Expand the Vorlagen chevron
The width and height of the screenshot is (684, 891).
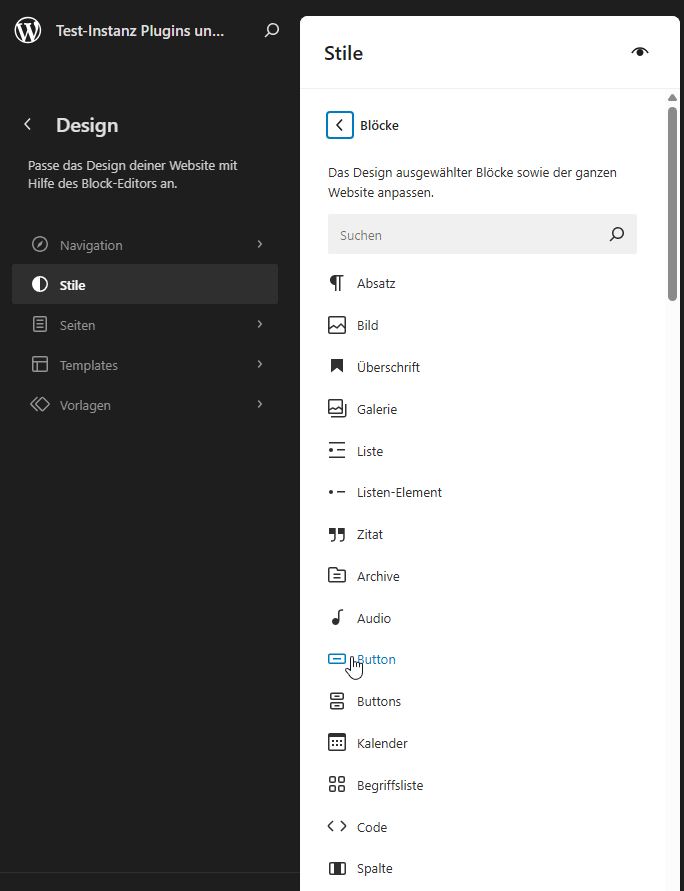pos(260,405)
